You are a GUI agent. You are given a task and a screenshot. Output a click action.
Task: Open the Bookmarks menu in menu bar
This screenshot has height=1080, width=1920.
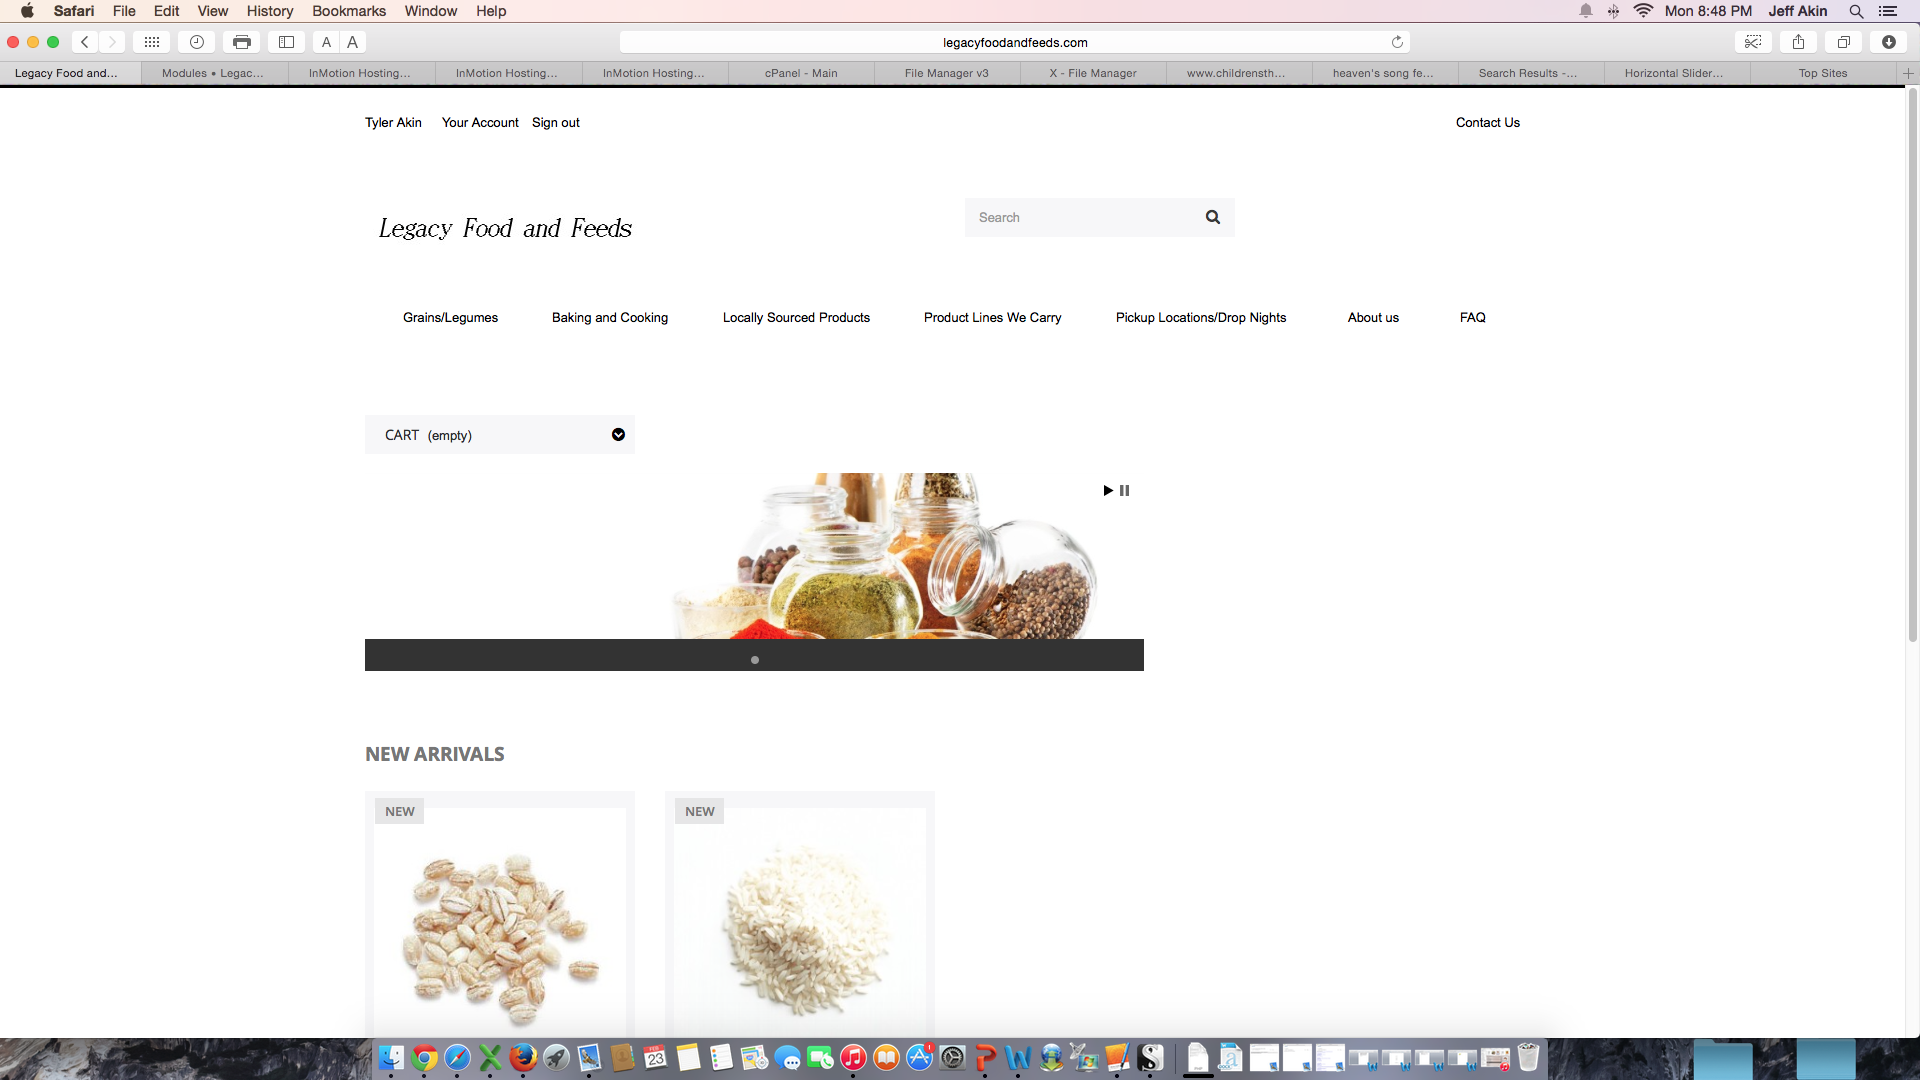(x=348, y=11)
